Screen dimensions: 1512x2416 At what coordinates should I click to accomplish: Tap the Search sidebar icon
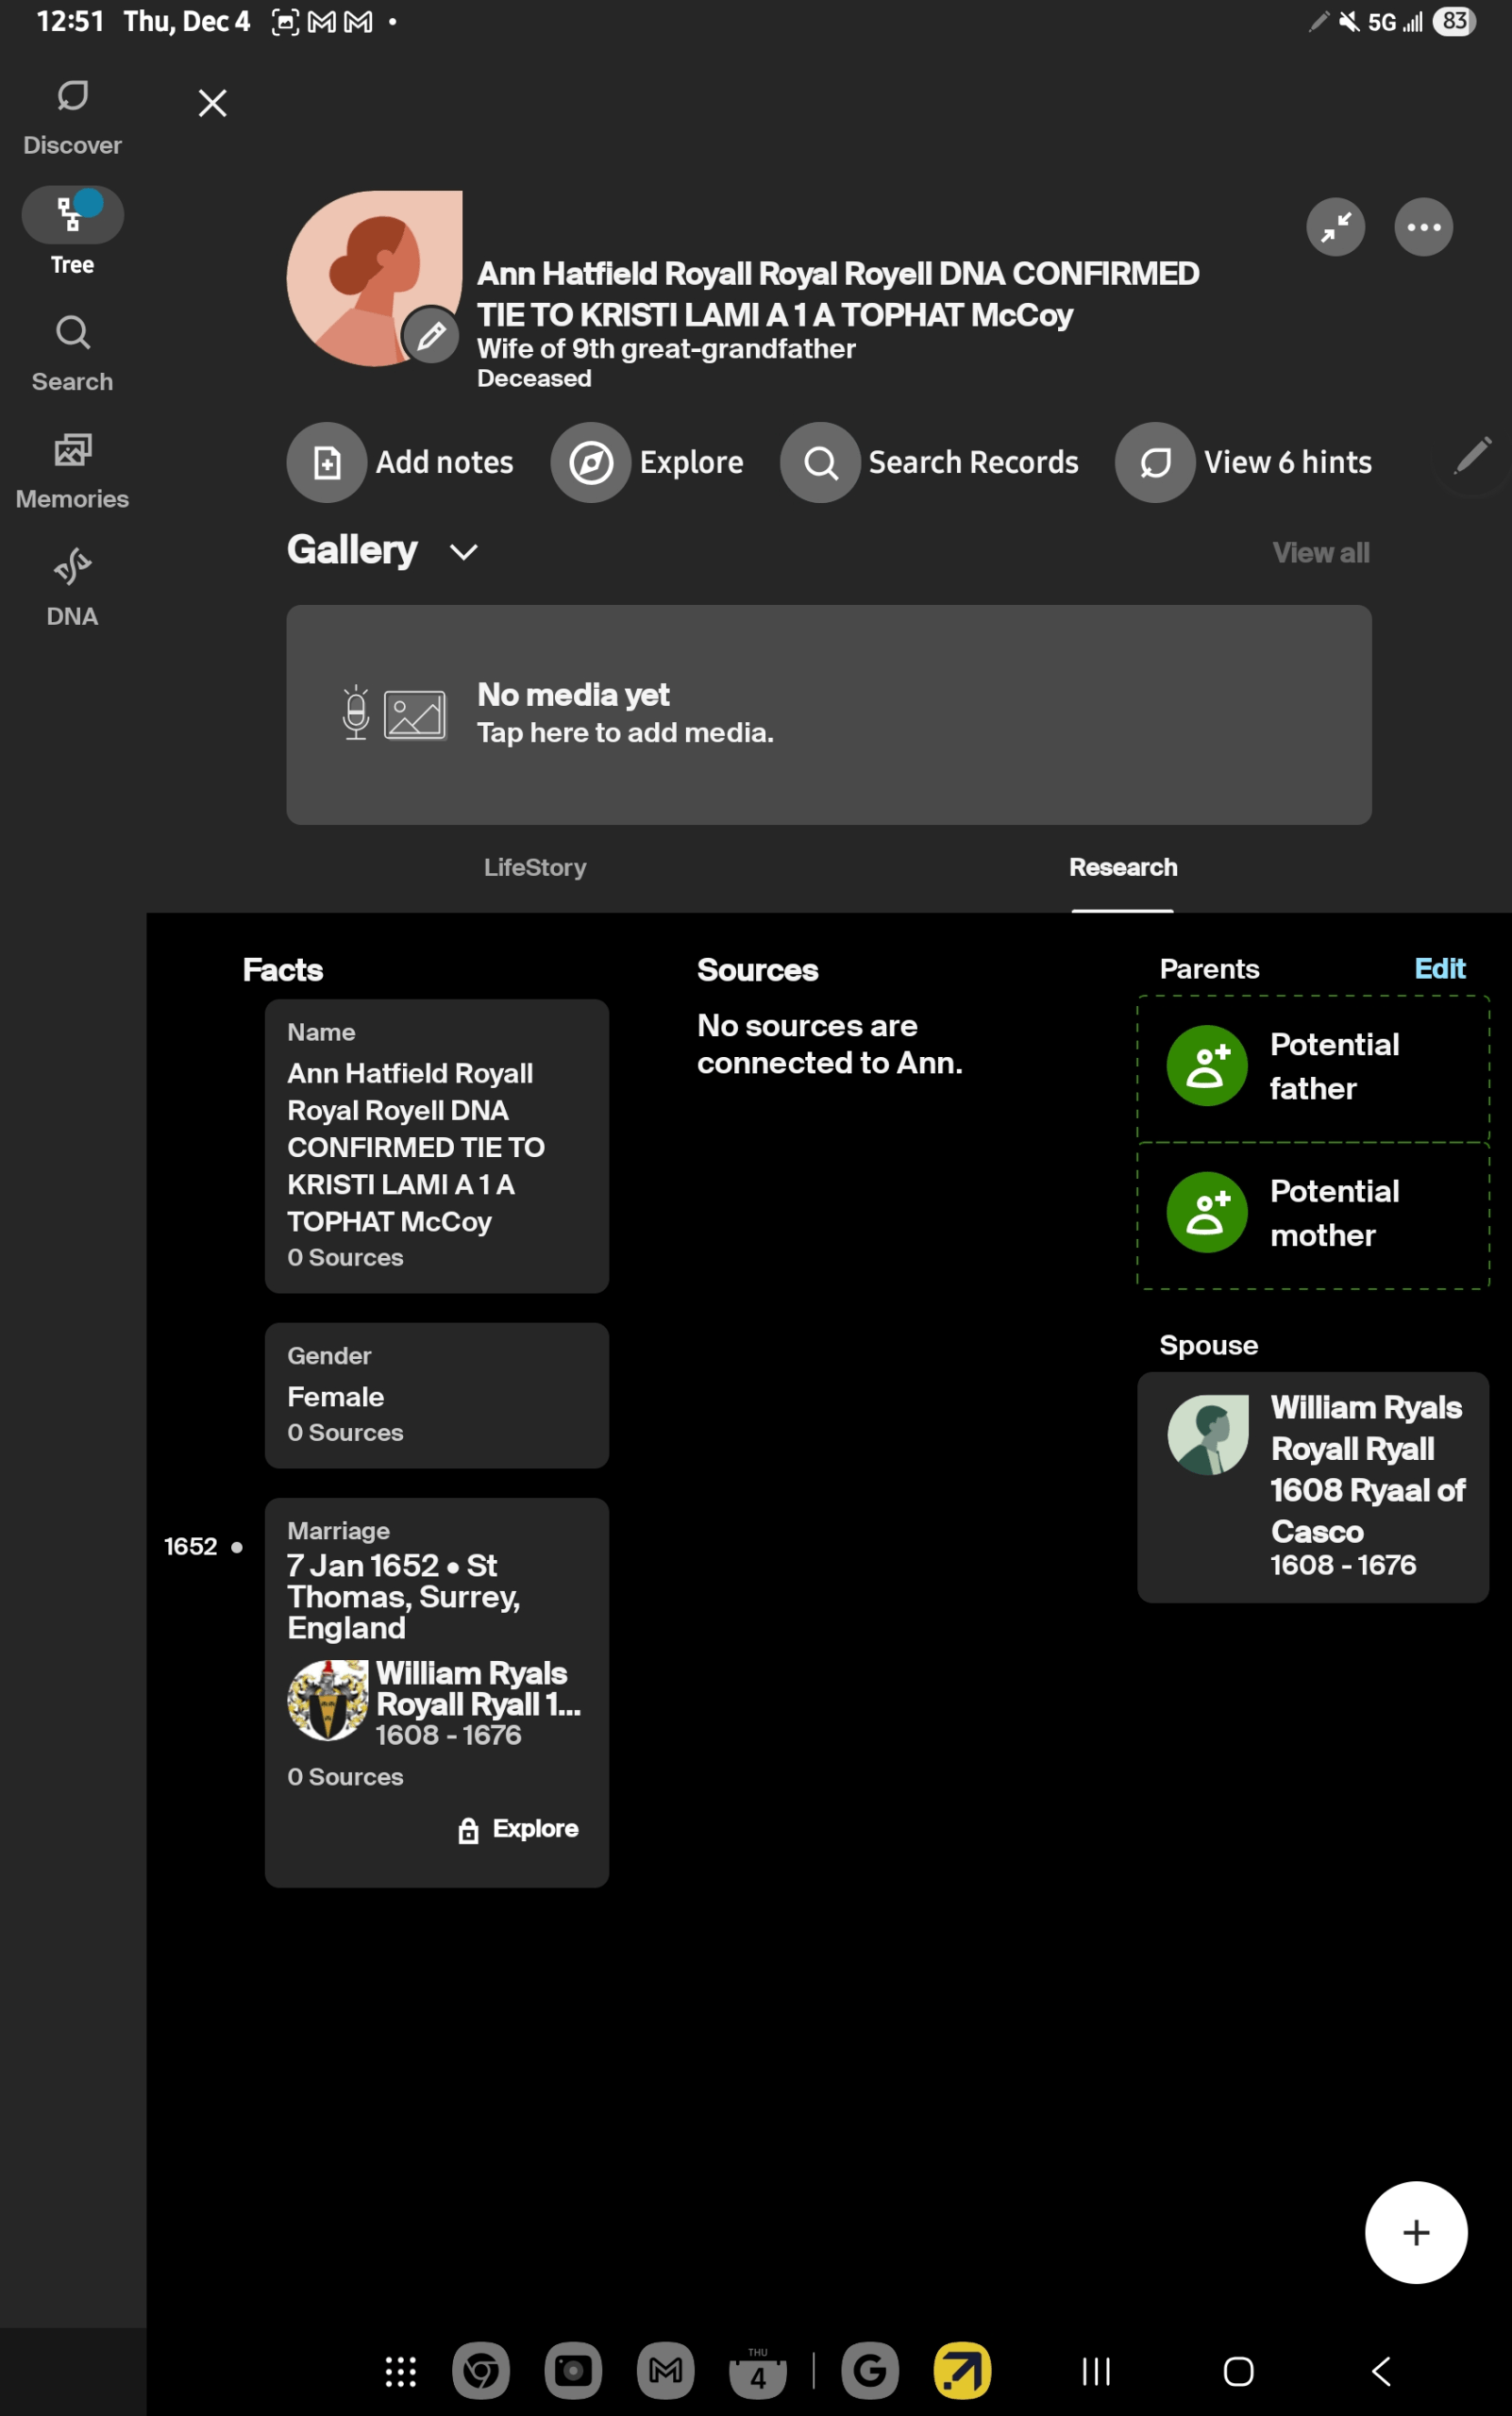tap(72, 352)
